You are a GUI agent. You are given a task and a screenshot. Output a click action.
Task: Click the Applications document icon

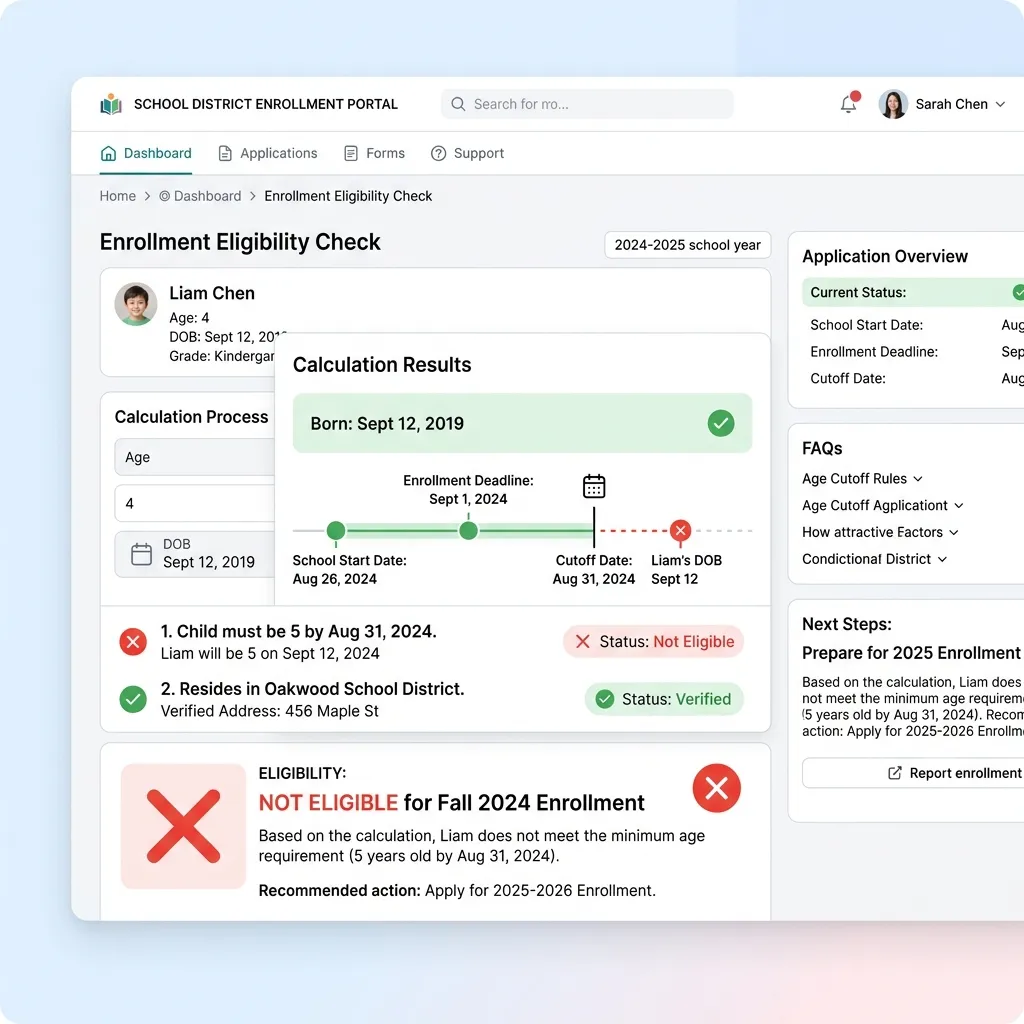click(x=225, y=153)
